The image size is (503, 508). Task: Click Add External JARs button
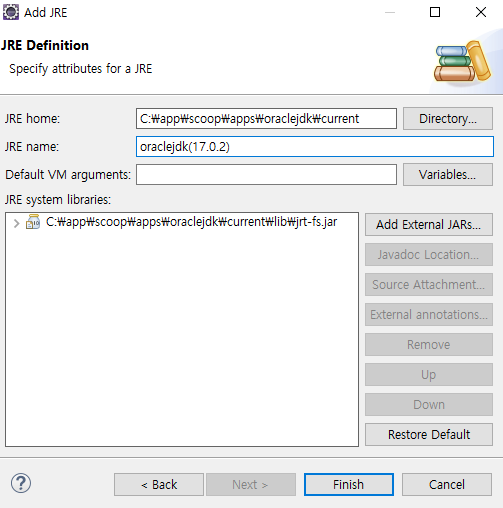429,225
